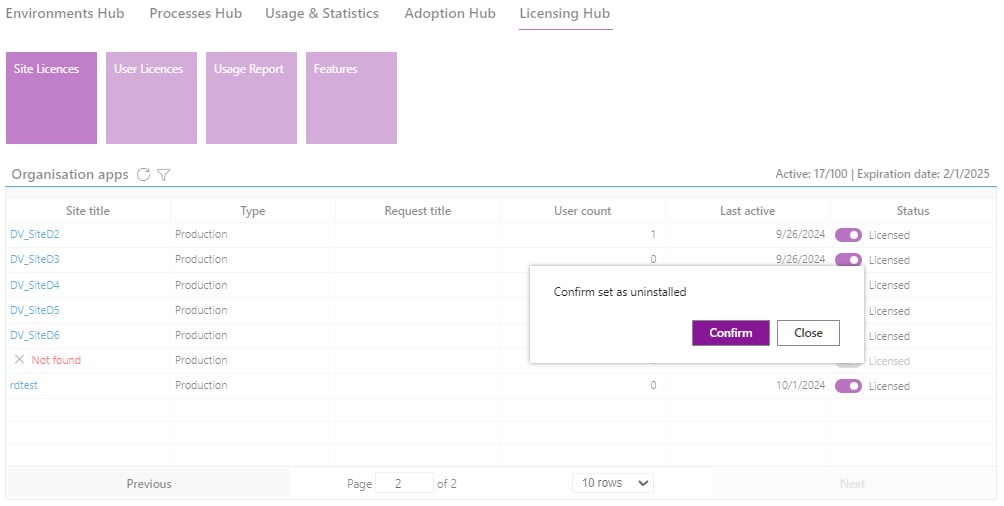
Task: Open the Organisation apps filter
Action: tap(163, 174)
